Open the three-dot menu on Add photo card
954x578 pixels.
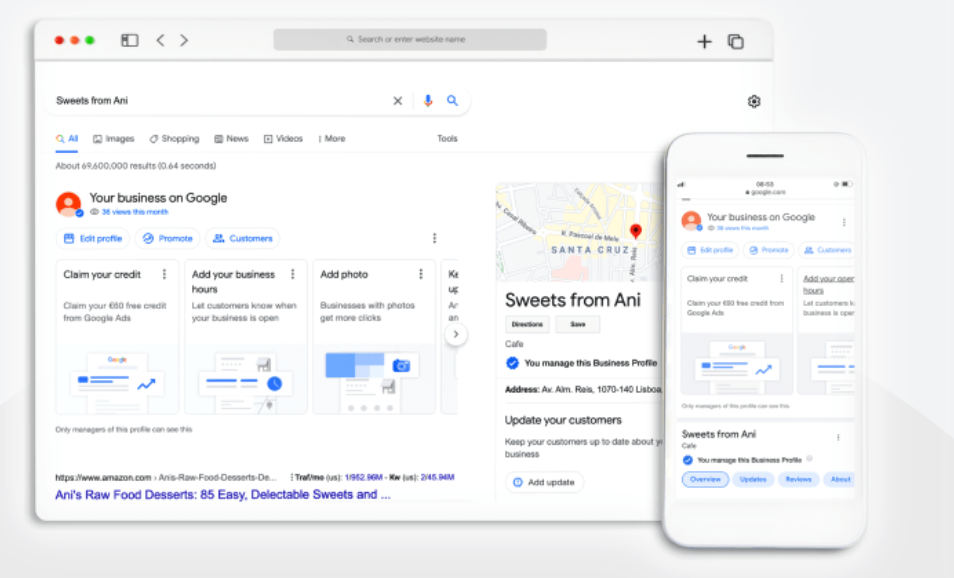421,274
